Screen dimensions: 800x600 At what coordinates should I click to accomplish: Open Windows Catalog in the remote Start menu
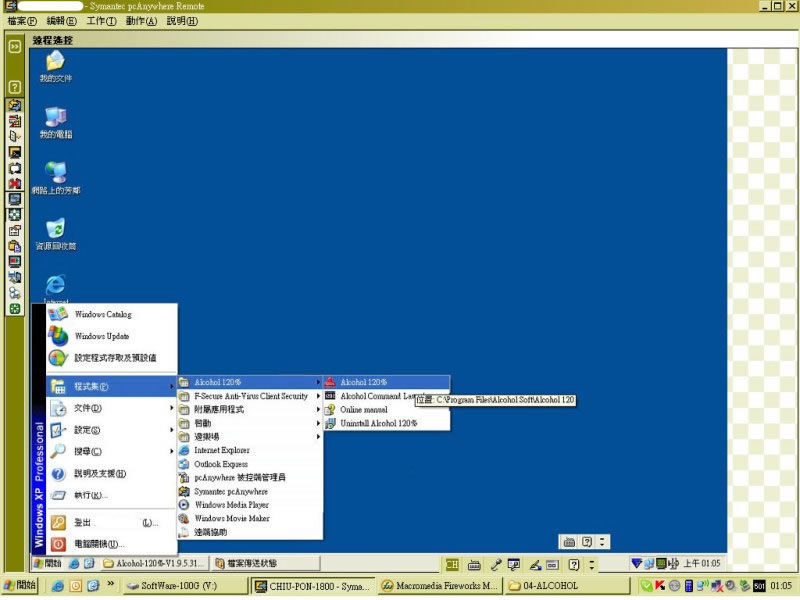[112, 314]
